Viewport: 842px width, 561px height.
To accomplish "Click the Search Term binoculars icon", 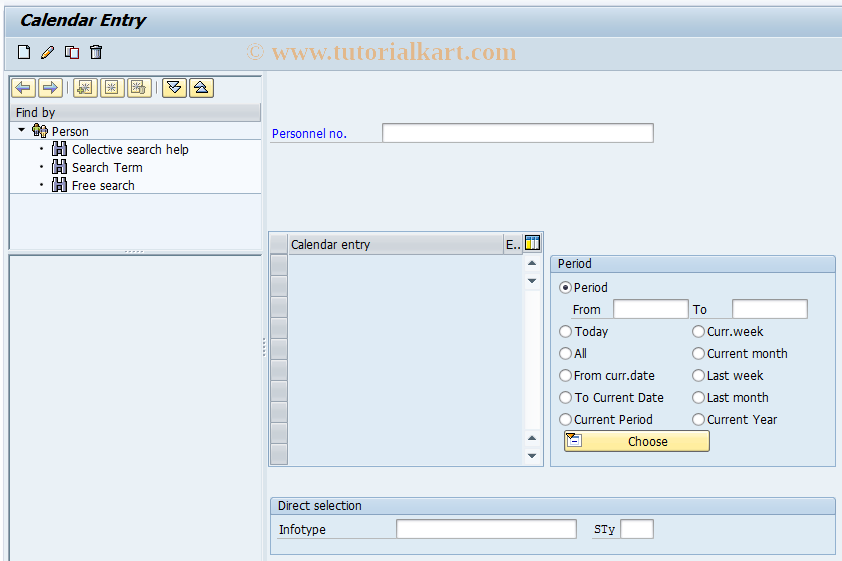I will pyautogui.click(x=59, y=167).
